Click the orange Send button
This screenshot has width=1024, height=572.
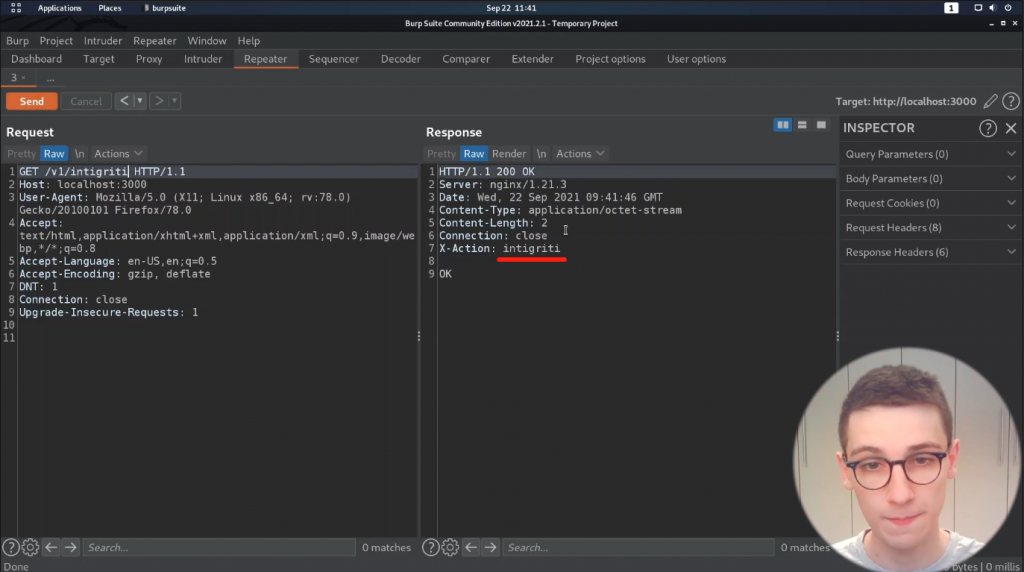coord(31,101)
